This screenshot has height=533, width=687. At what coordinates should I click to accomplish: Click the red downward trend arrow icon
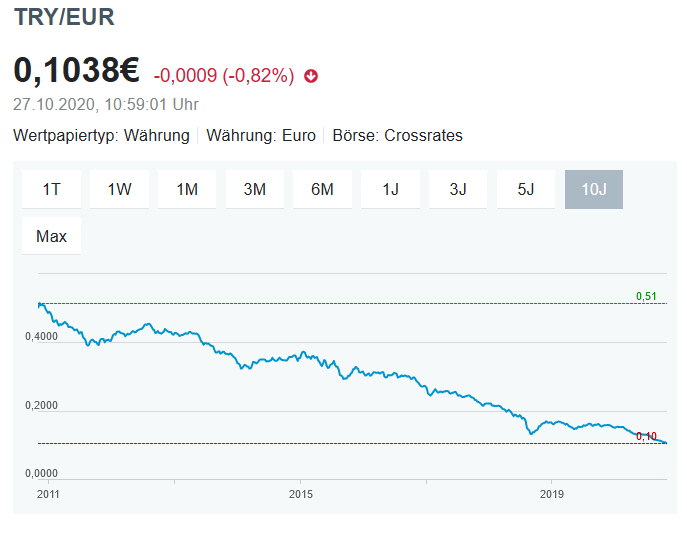[x=311, y=76]
